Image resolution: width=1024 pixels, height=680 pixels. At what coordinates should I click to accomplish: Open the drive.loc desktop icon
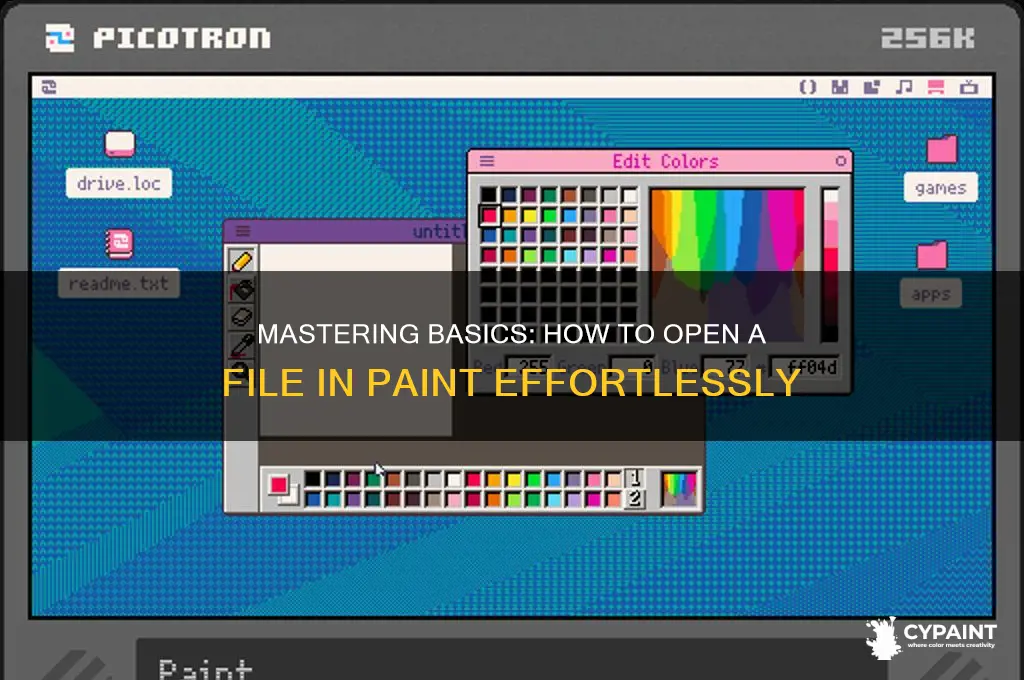pos(120,144)
